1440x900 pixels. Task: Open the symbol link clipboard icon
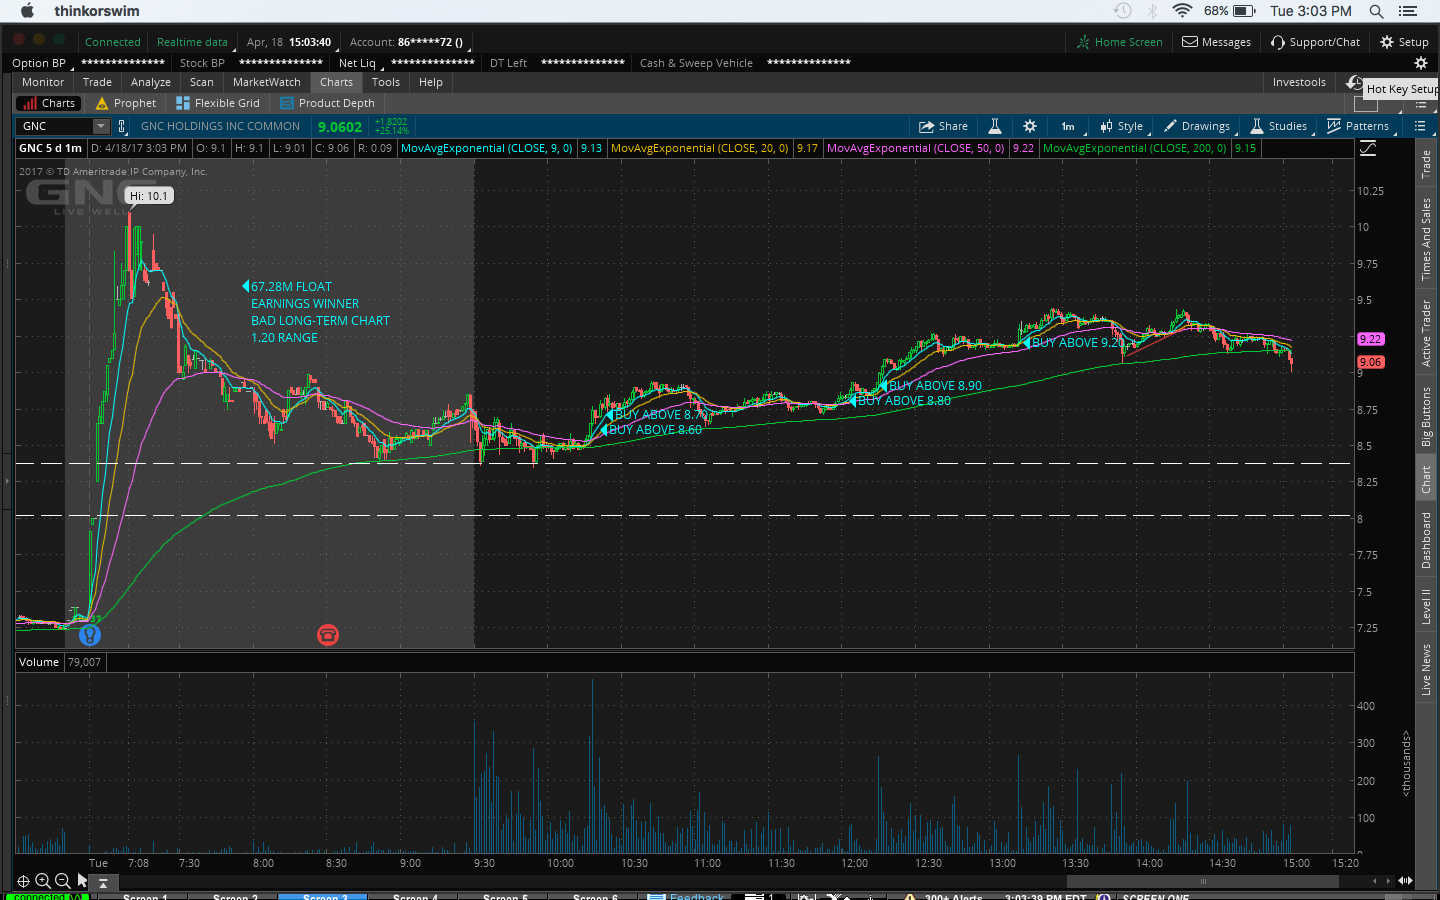pos(122,126)
